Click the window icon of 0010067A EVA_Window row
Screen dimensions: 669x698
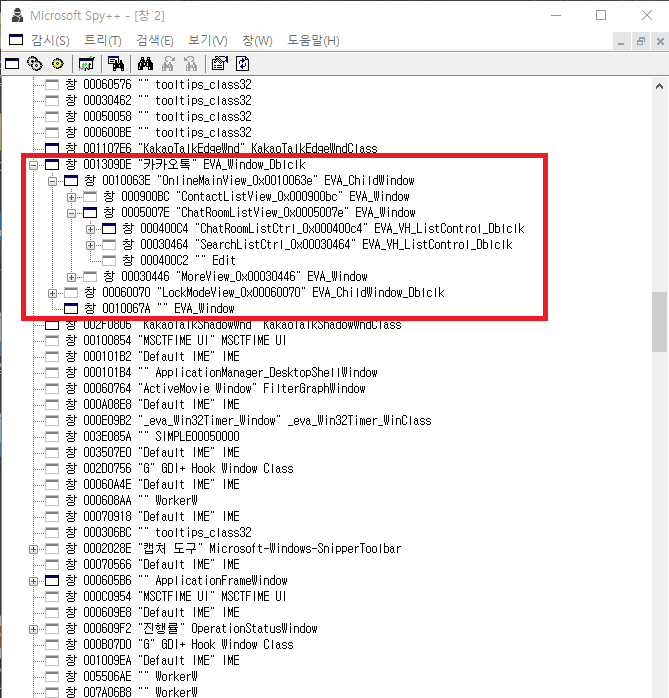pos(71,308)
